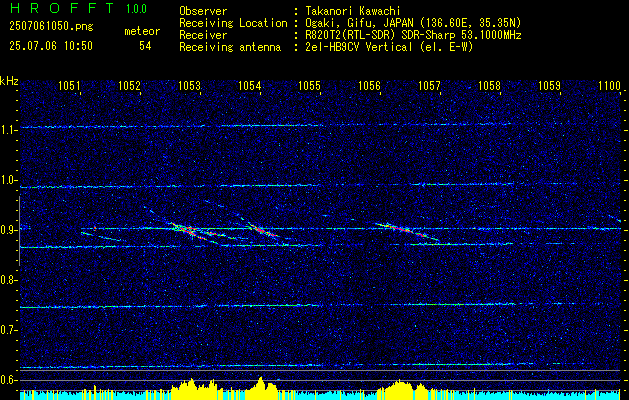
Task: Click time axis label 1100
Action: click(610, 85)
